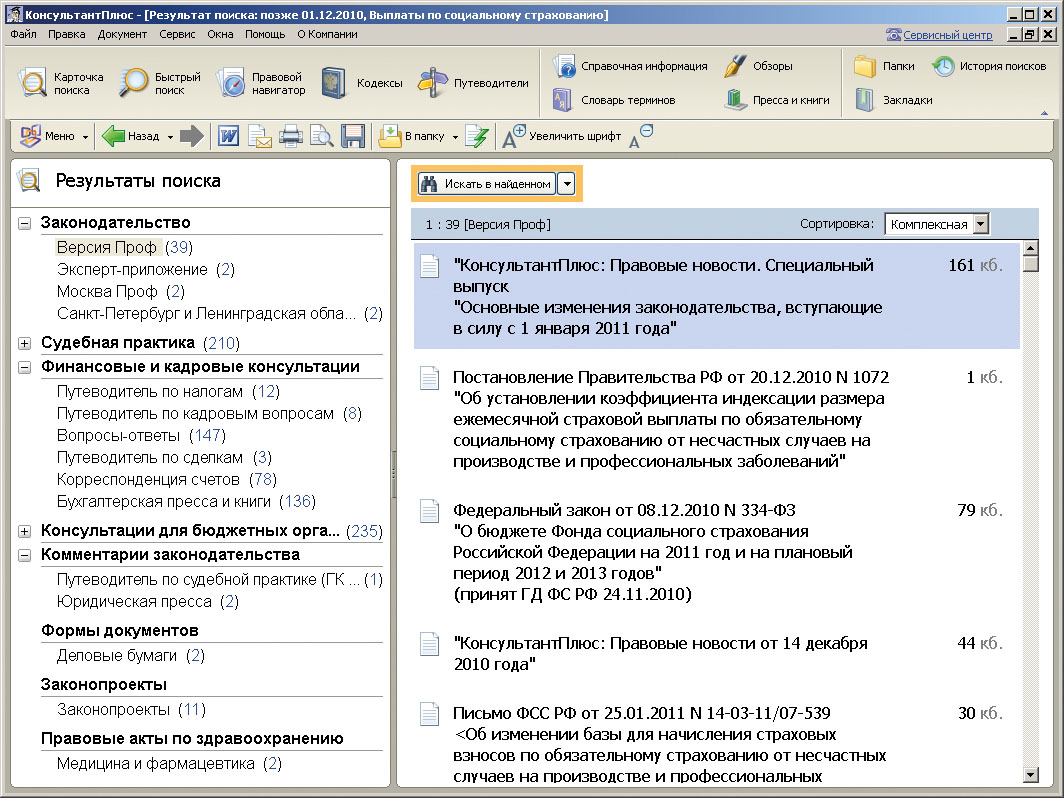Collapse Финансовые и кадровые консультации
Image resolution: width=1064 pixels, height=798 pixels.
[24, 367]
